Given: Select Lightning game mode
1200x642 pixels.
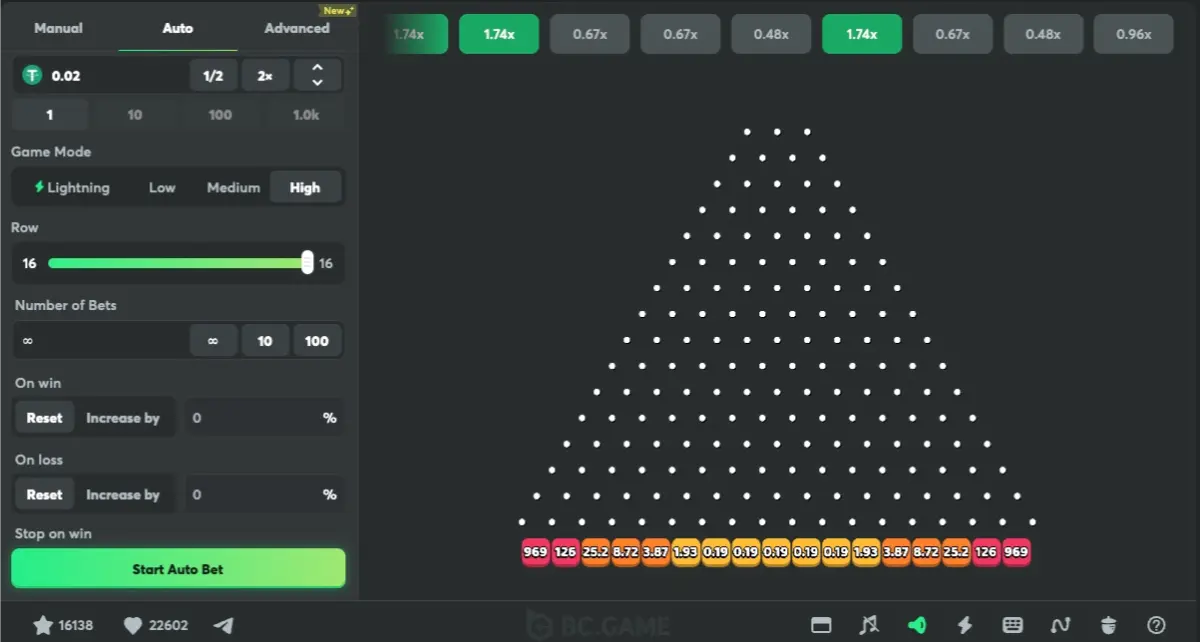Looking at the screenshot, I should click(x=72, y=187).
